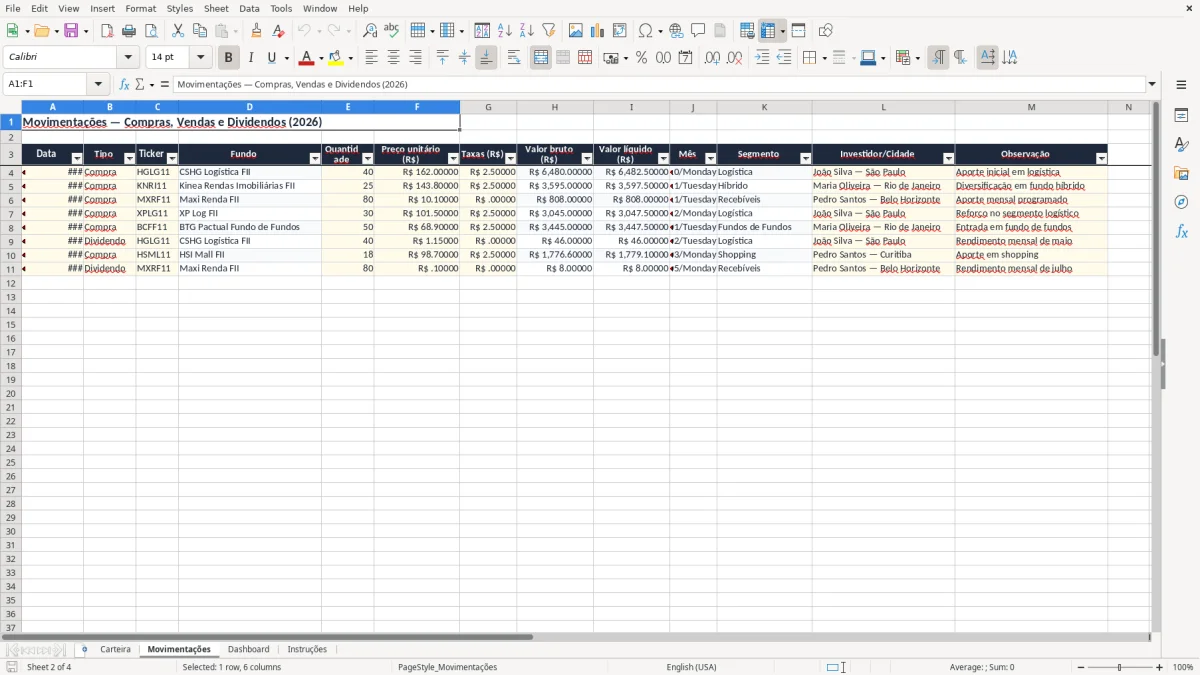Click the Name Box field showing A1:F1
The image size is (1200, 675).
[x=46, y=85]
